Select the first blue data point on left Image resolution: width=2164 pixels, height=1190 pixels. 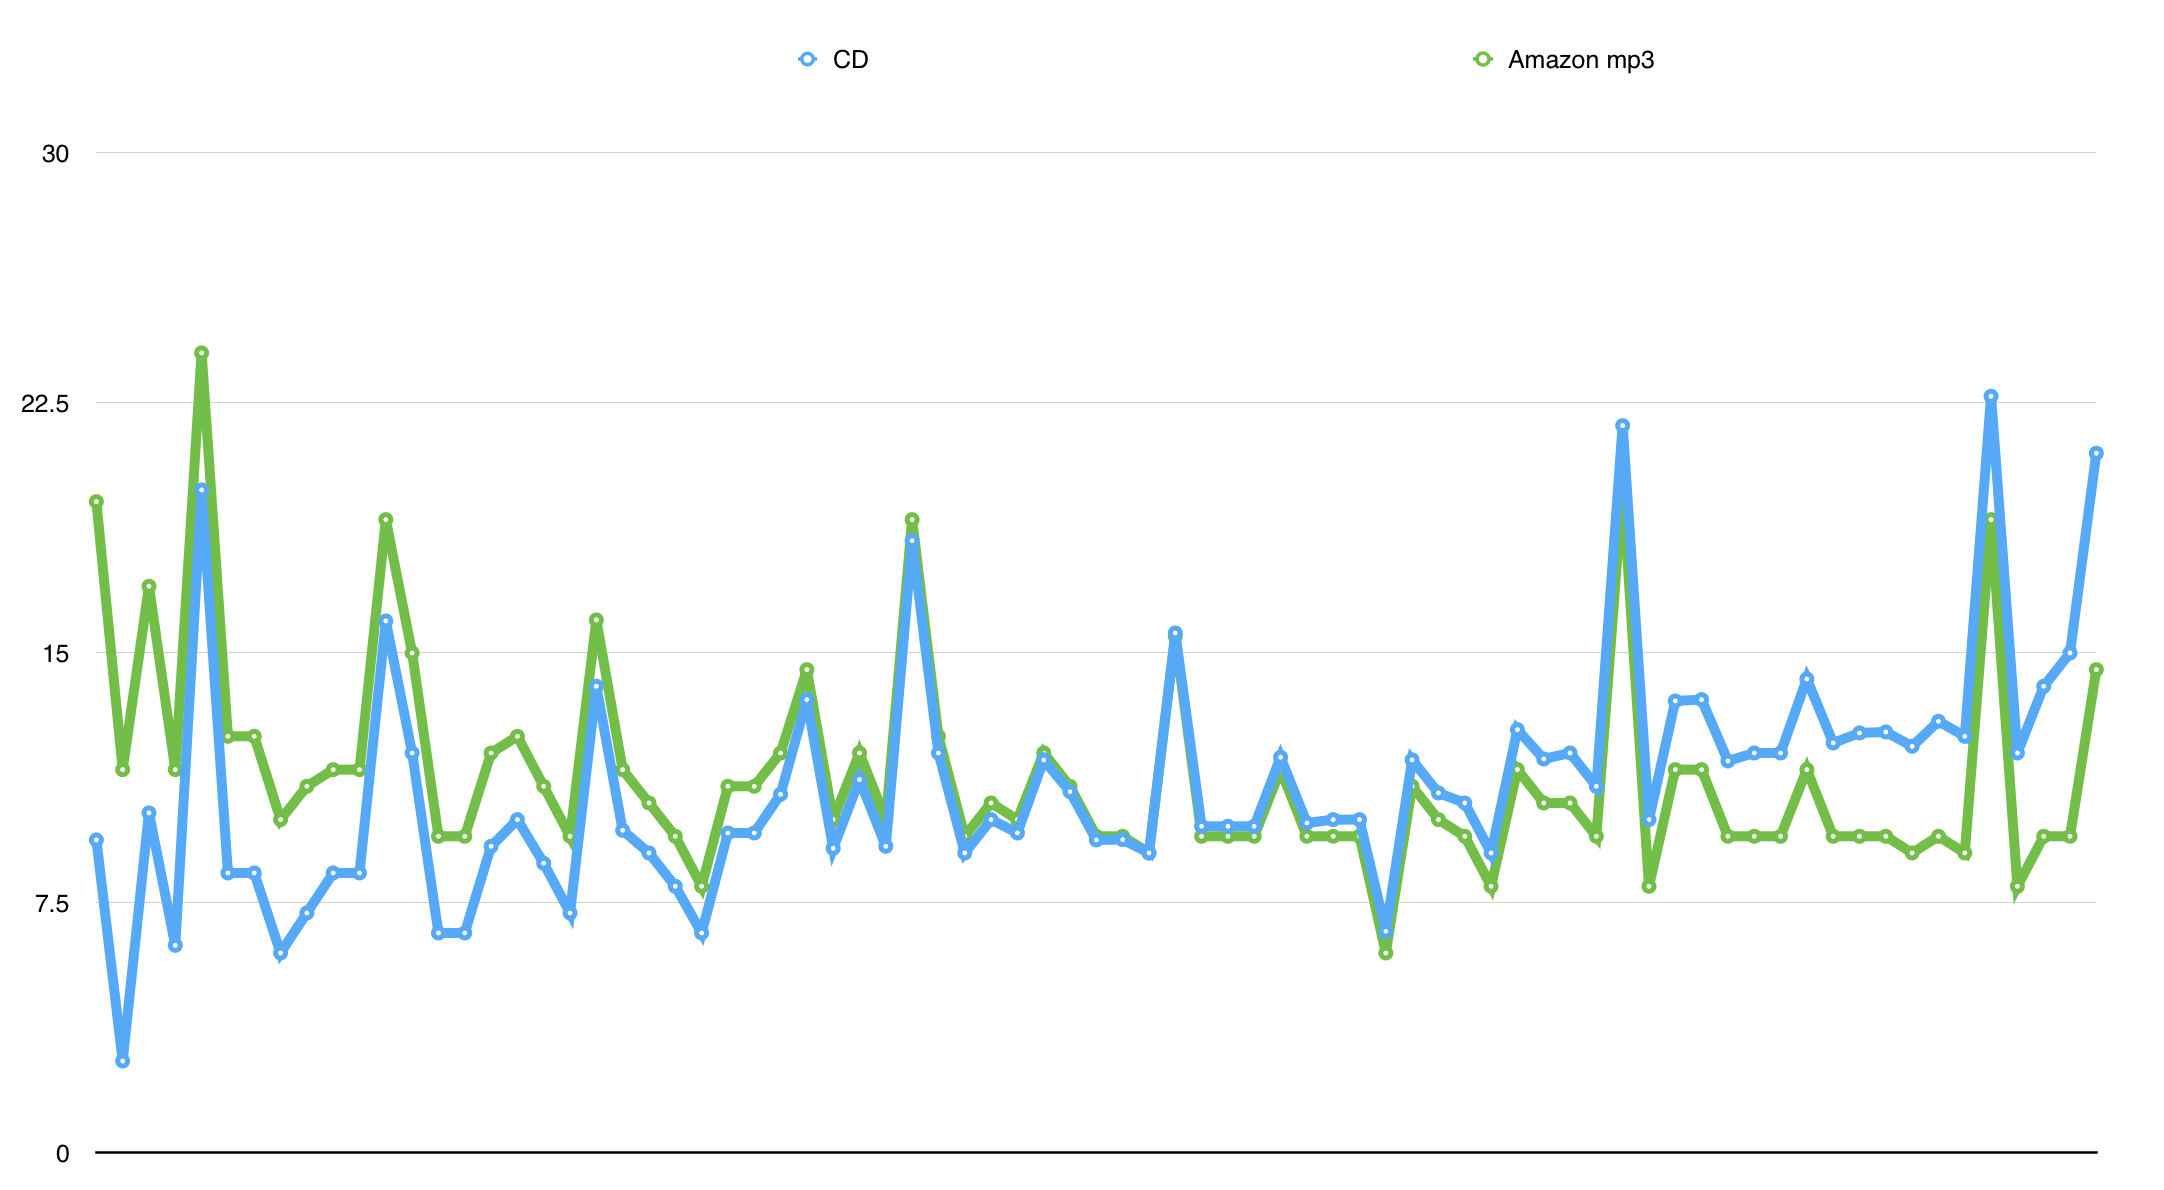coord(96,840)
